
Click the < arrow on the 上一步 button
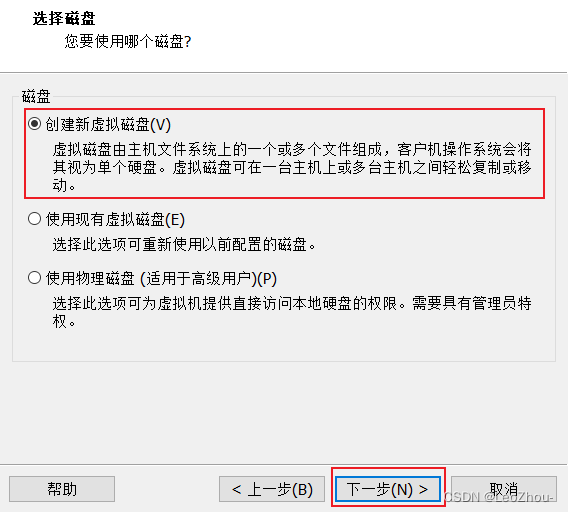[237, 490]
